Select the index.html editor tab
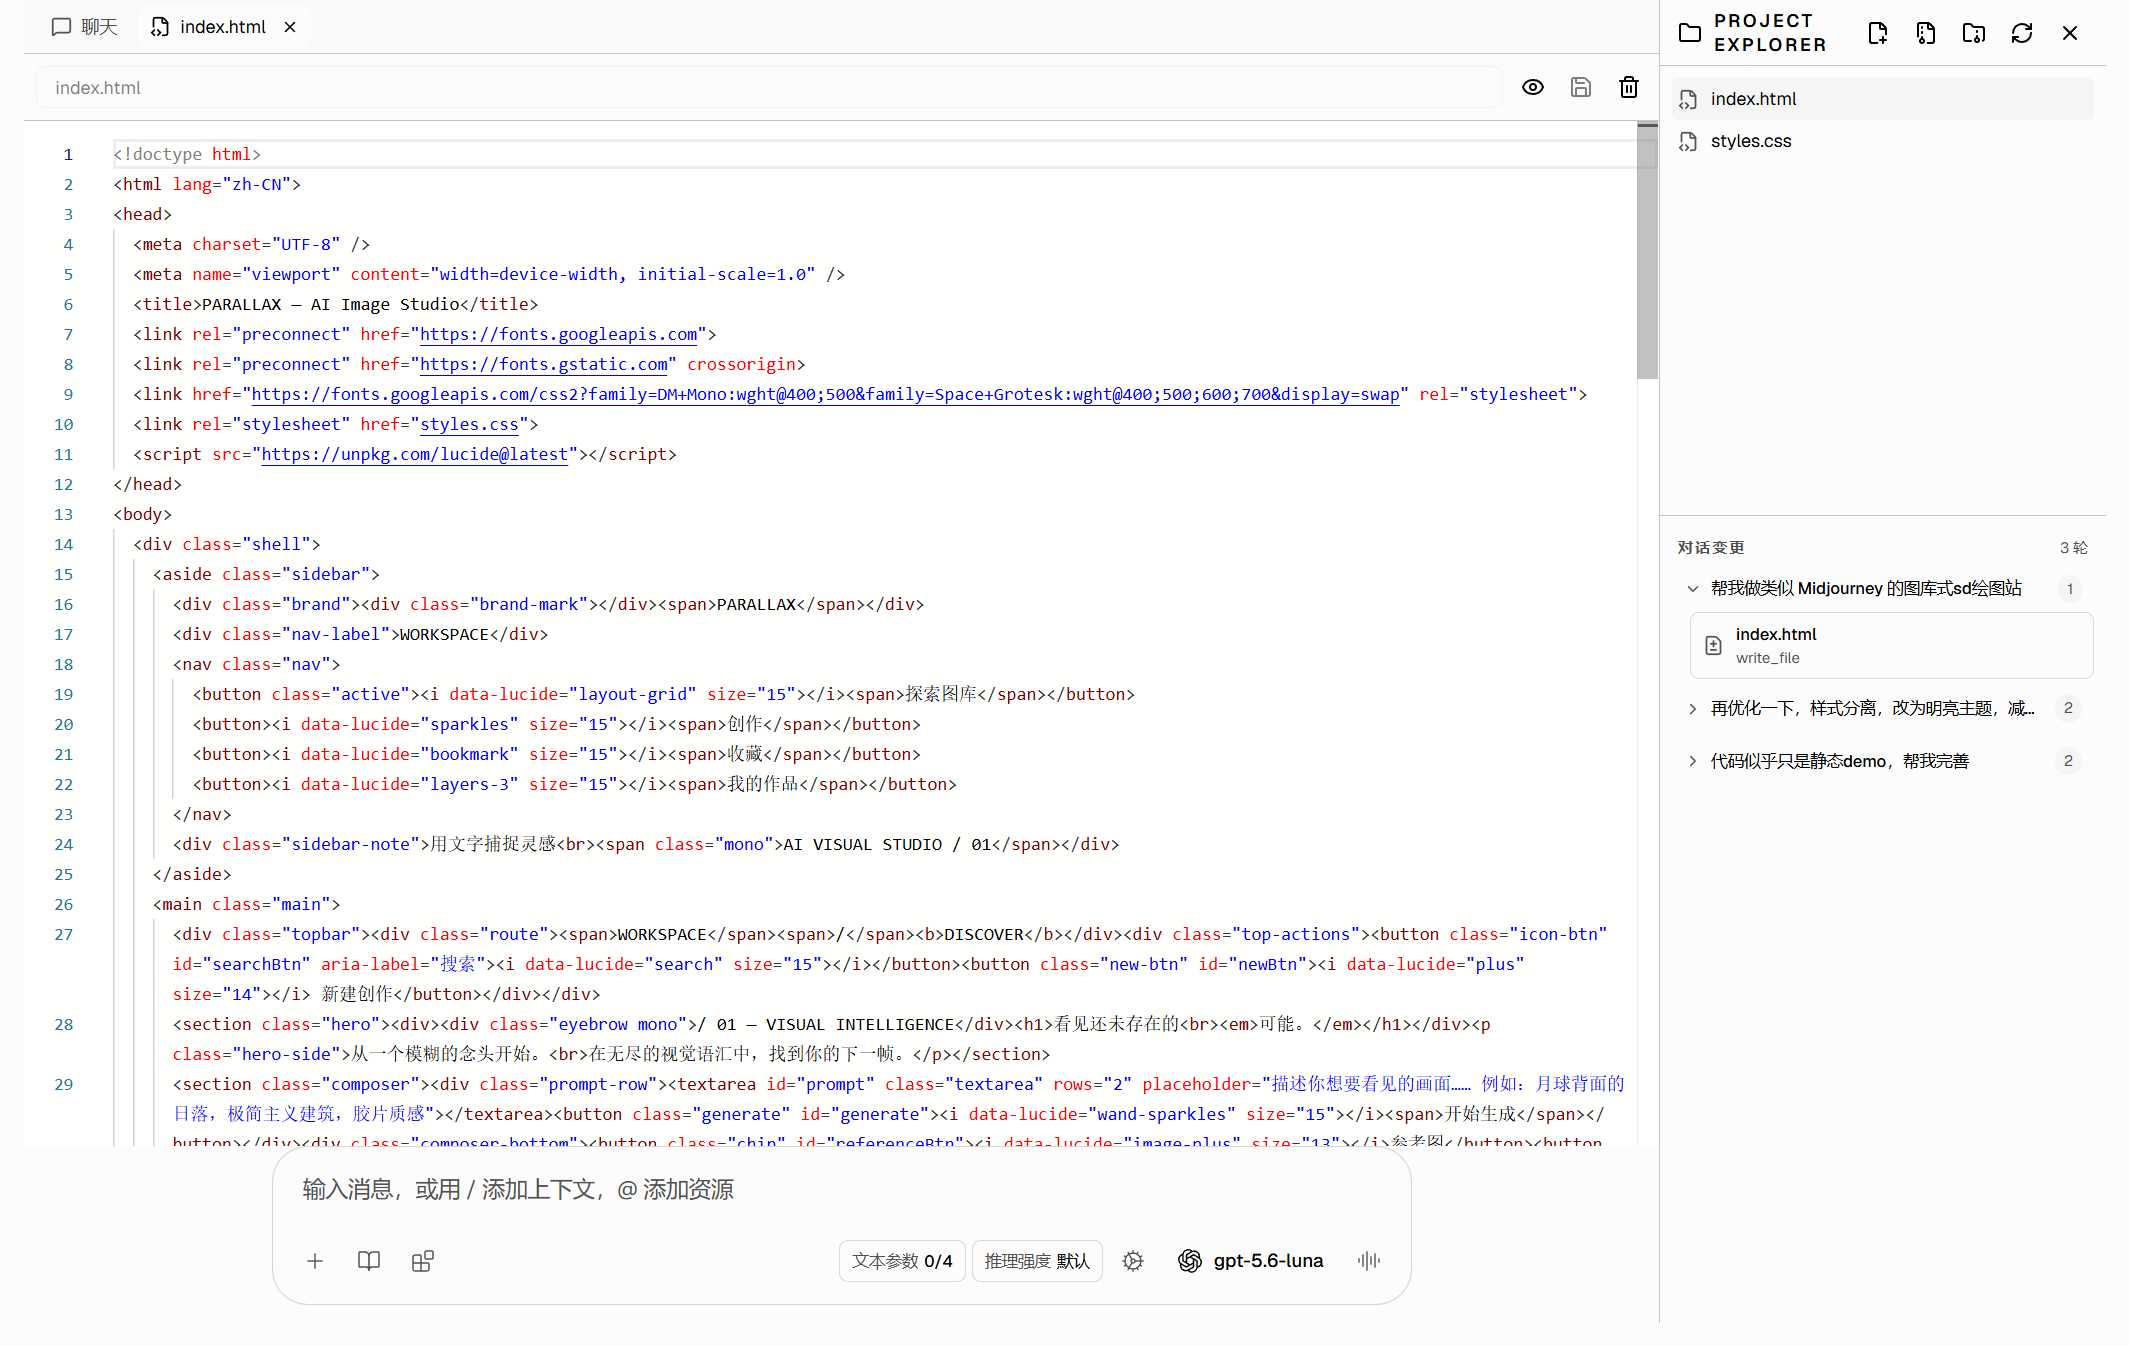2129x1346 pixels. (x=209, y=27)
